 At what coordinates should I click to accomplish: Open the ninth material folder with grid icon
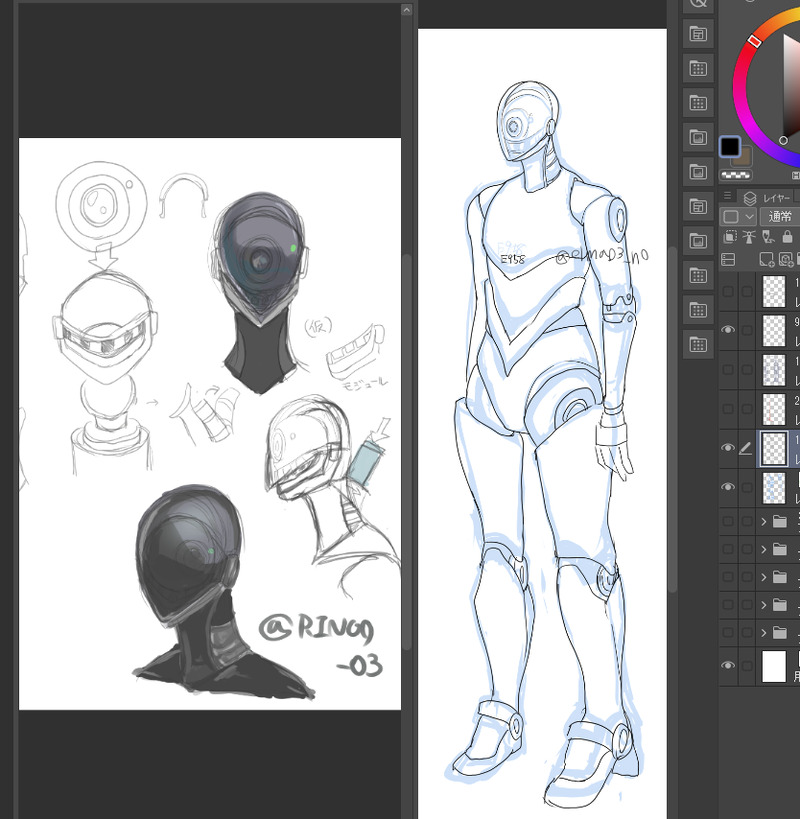point(698,310)
